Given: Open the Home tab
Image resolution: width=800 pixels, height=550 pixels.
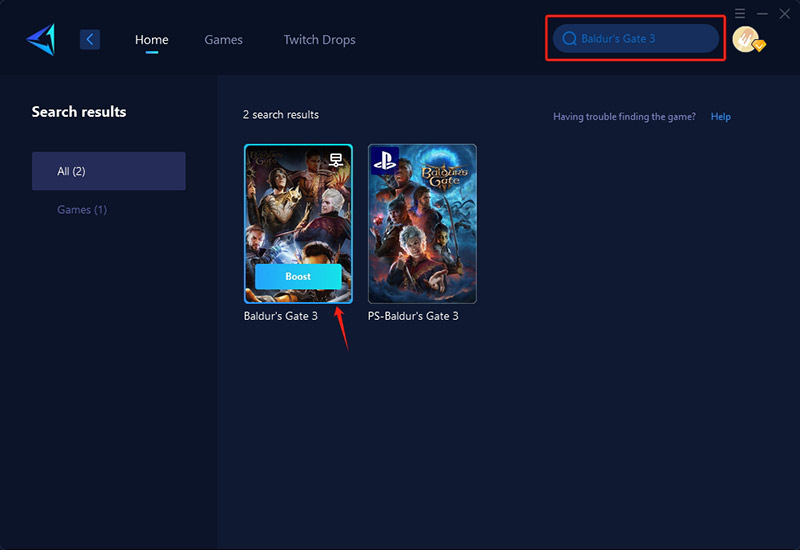Looking at the screenshot, I should [152, 40].
